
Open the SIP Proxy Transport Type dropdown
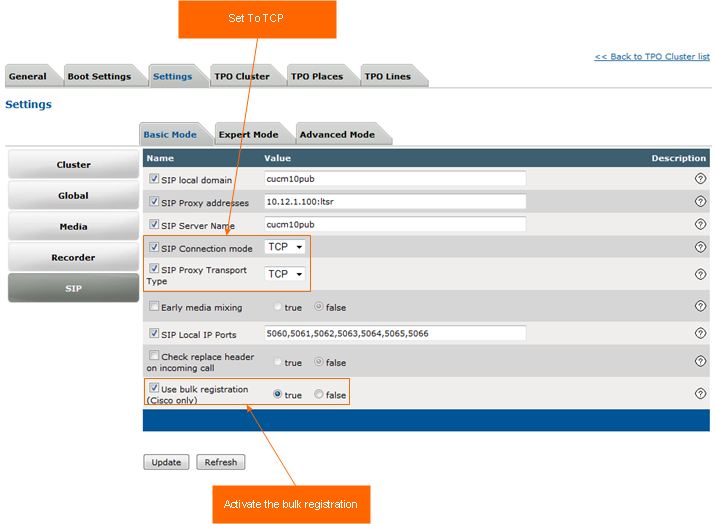point(285,274)
